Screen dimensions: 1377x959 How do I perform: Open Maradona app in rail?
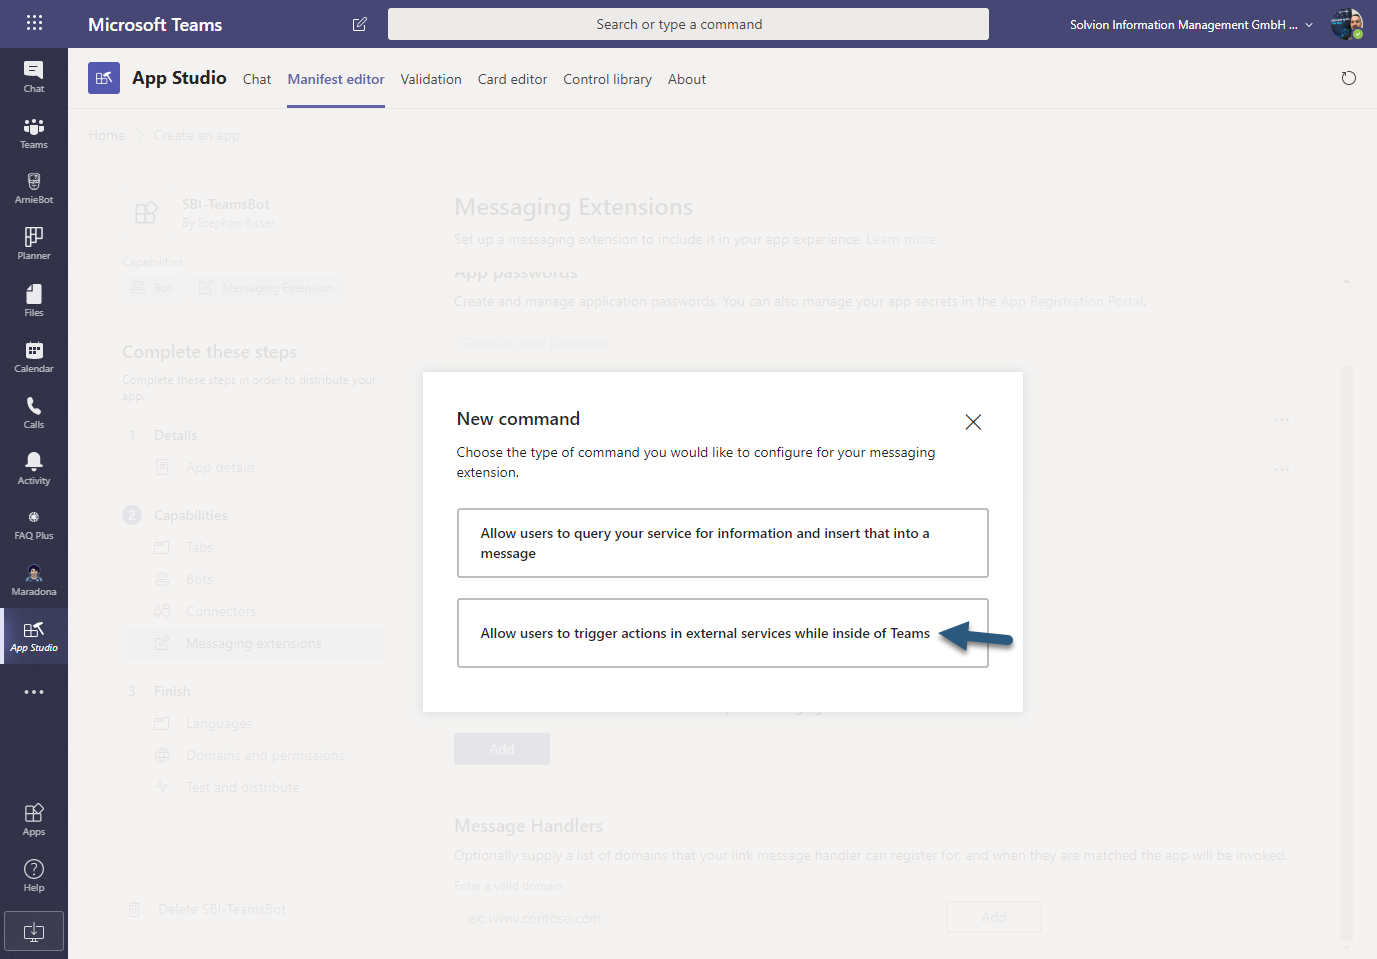34,580
